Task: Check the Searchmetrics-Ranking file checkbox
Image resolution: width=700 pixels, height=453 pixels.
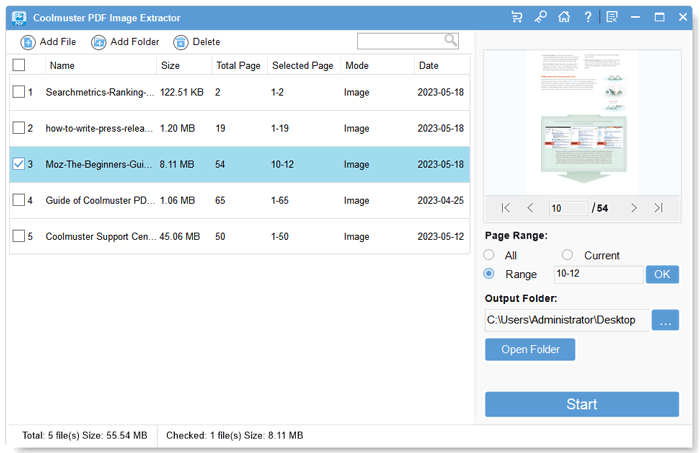Action: (x=19, y=92)
